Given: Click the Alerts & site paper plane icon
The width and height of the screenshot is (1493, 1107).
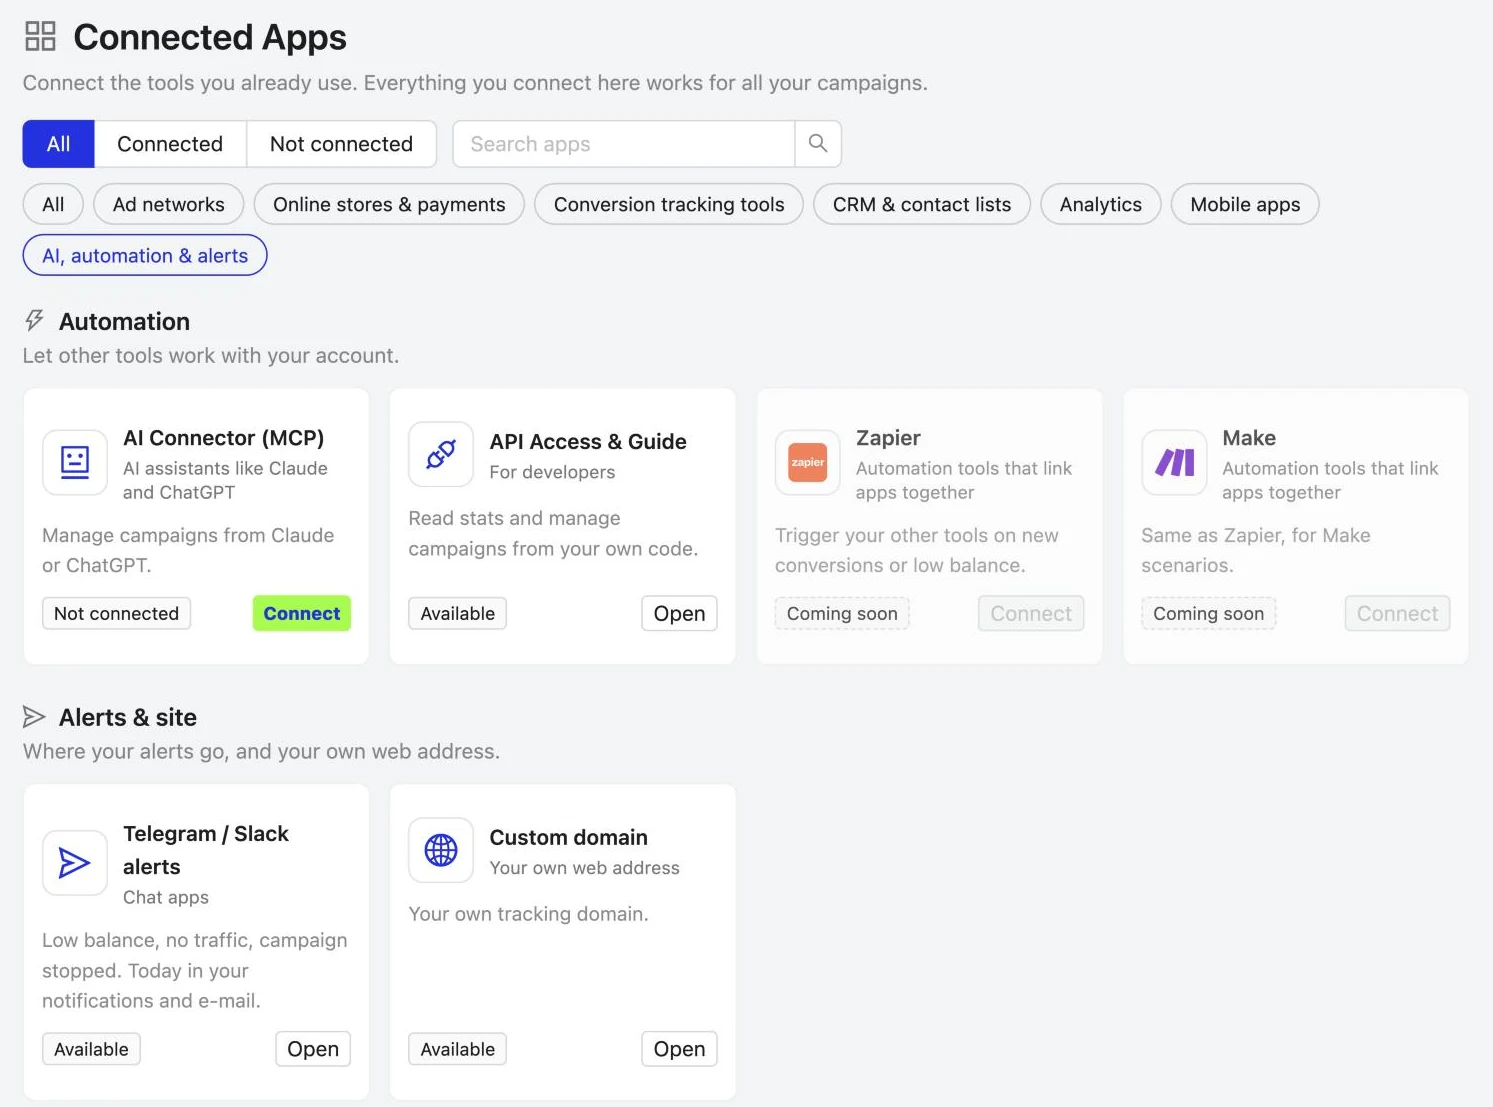Looking at the screenshot, I should tap(35, 717).
